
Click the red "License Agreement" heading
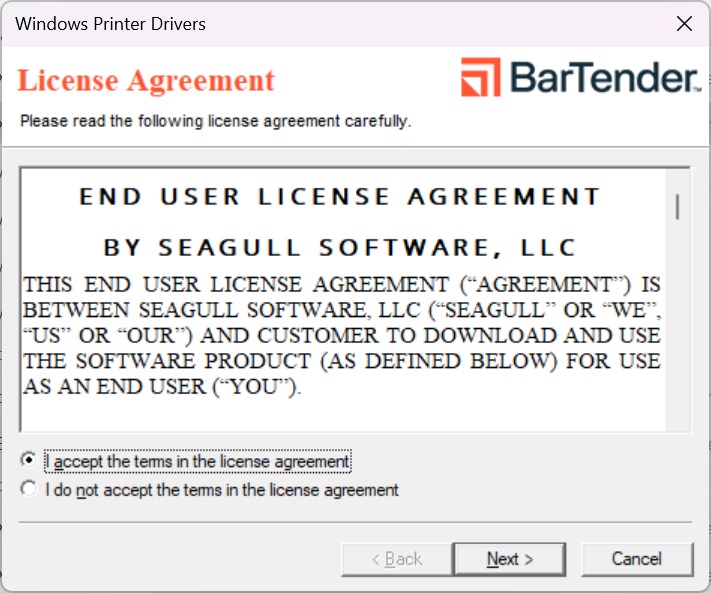coord(146,80)
